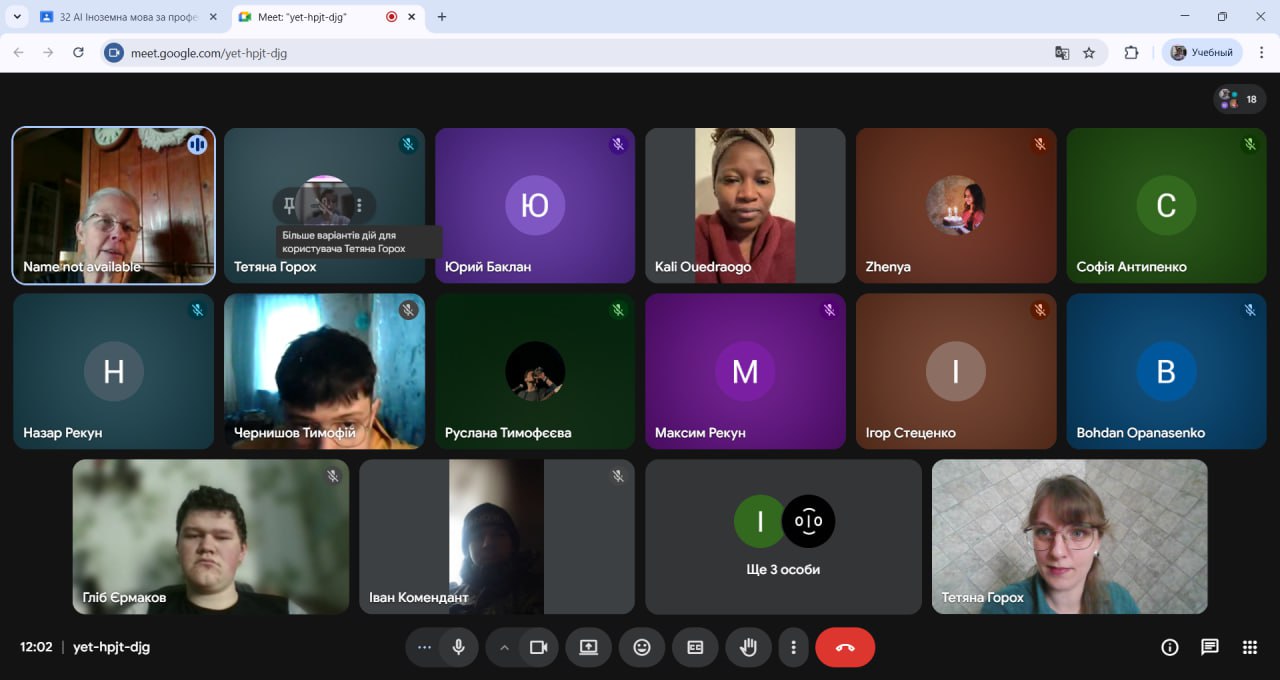Expand video settings arrow next to camera

click(x=504, y=647)
